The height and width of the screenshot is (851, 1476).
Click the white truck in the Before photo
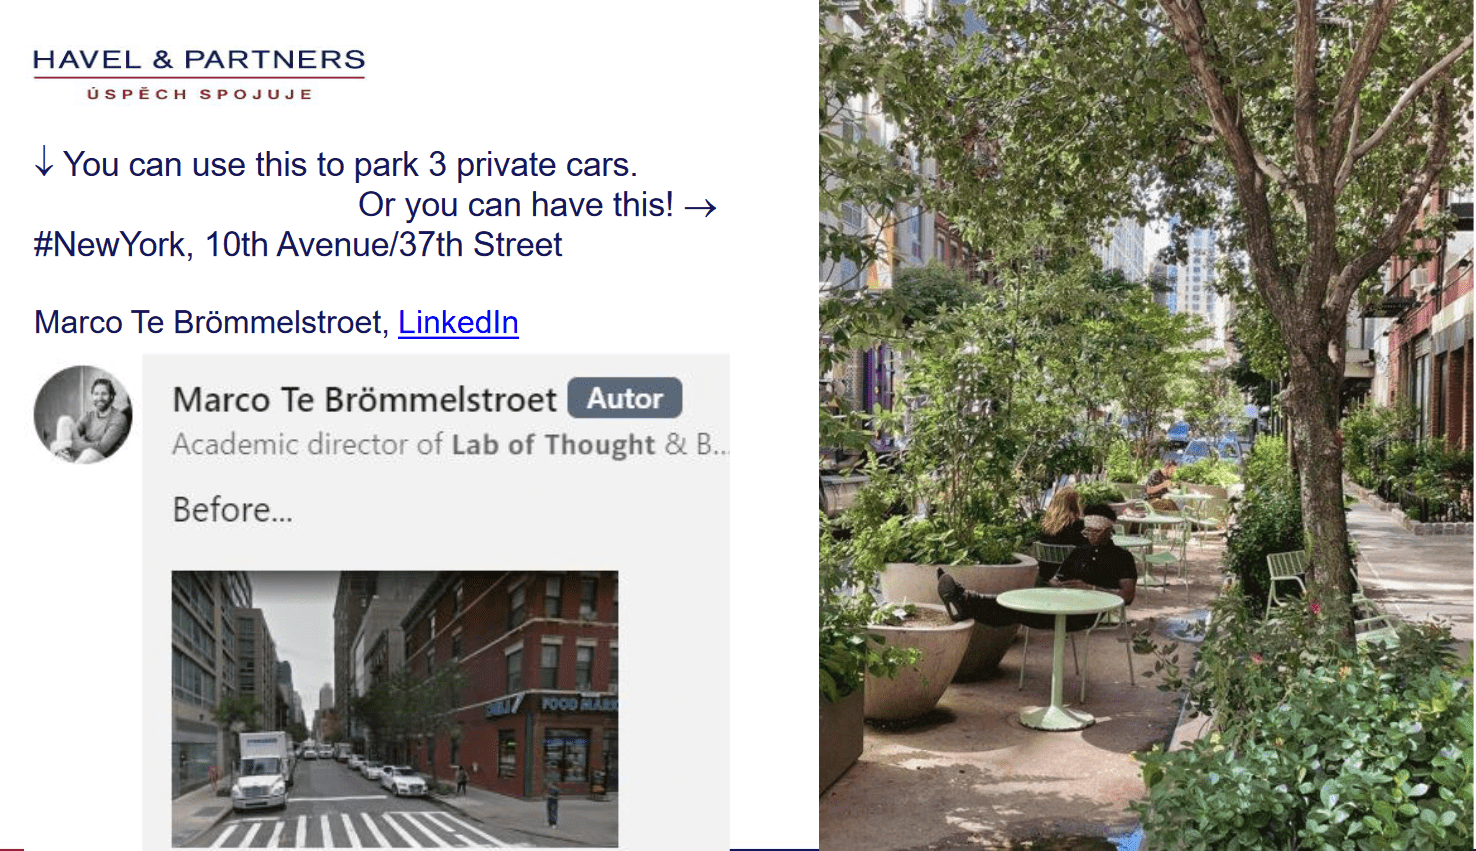[261, 769]
